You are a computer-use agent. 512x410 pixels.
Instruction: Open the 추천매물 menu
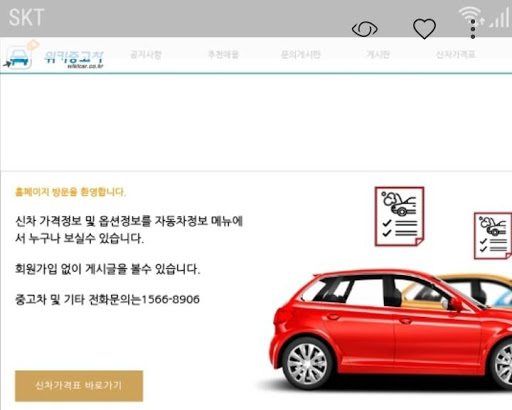223,54
